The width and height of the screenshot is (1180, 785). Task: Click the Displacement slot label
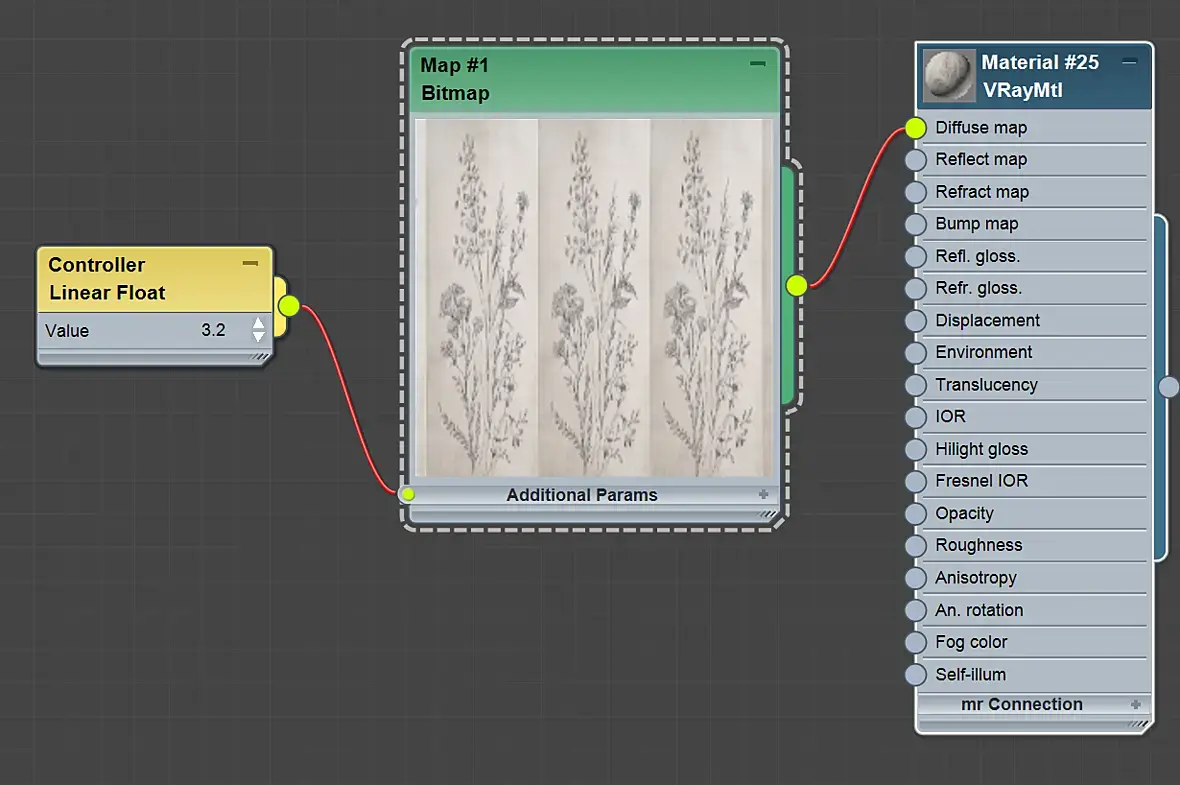(x=987, y=321)
